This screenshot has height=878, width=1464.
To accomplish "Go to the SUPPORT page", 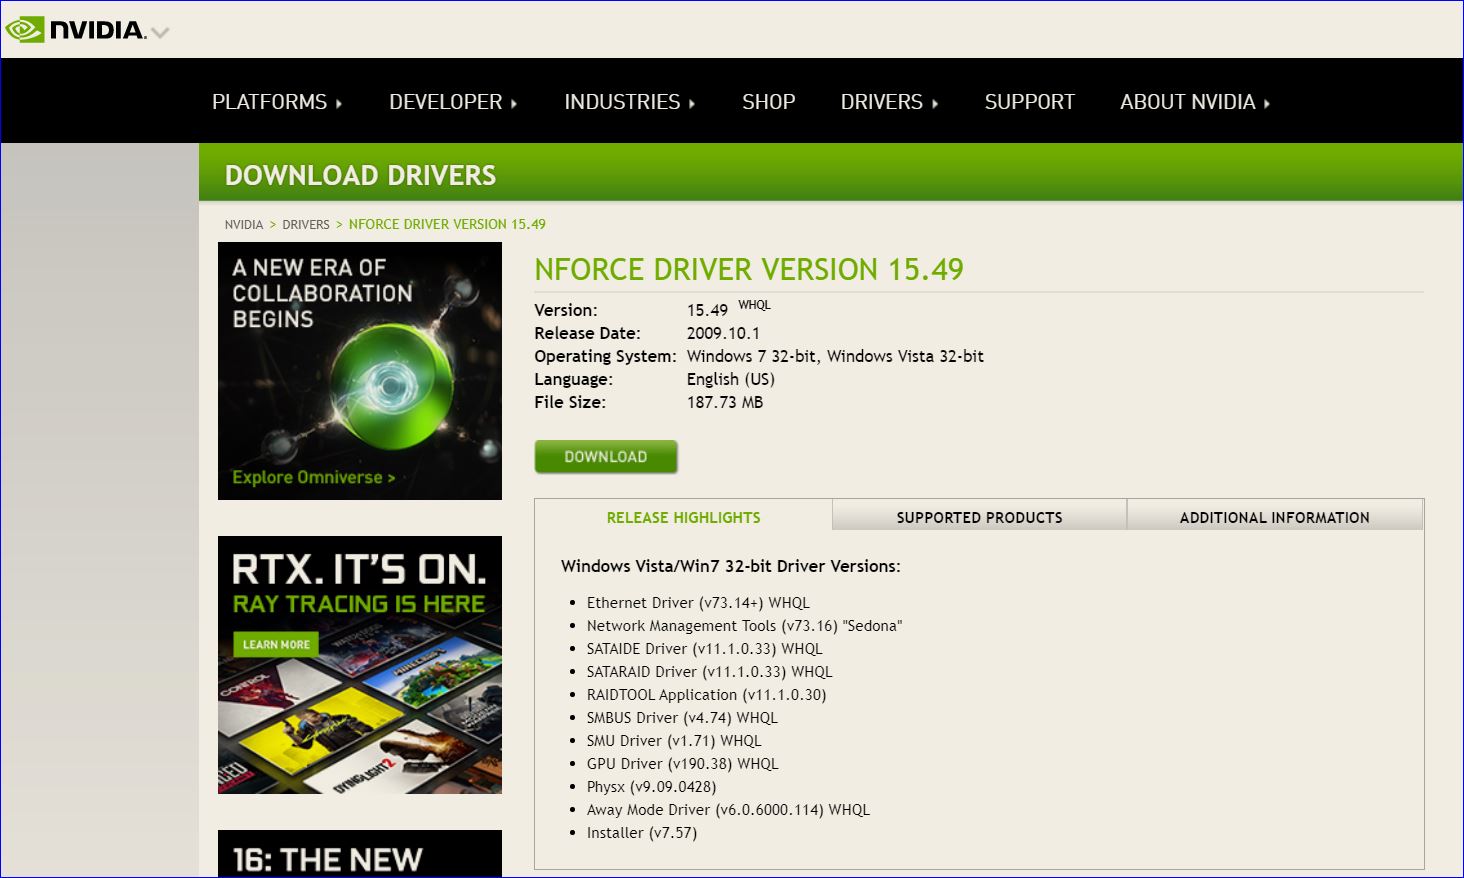I will pos(1029,102).
